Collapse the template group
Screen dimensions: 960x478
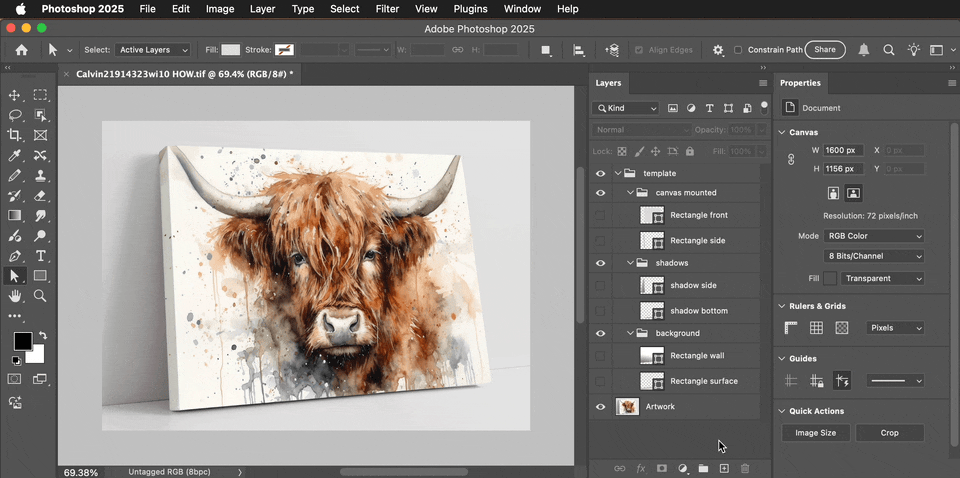618,173
